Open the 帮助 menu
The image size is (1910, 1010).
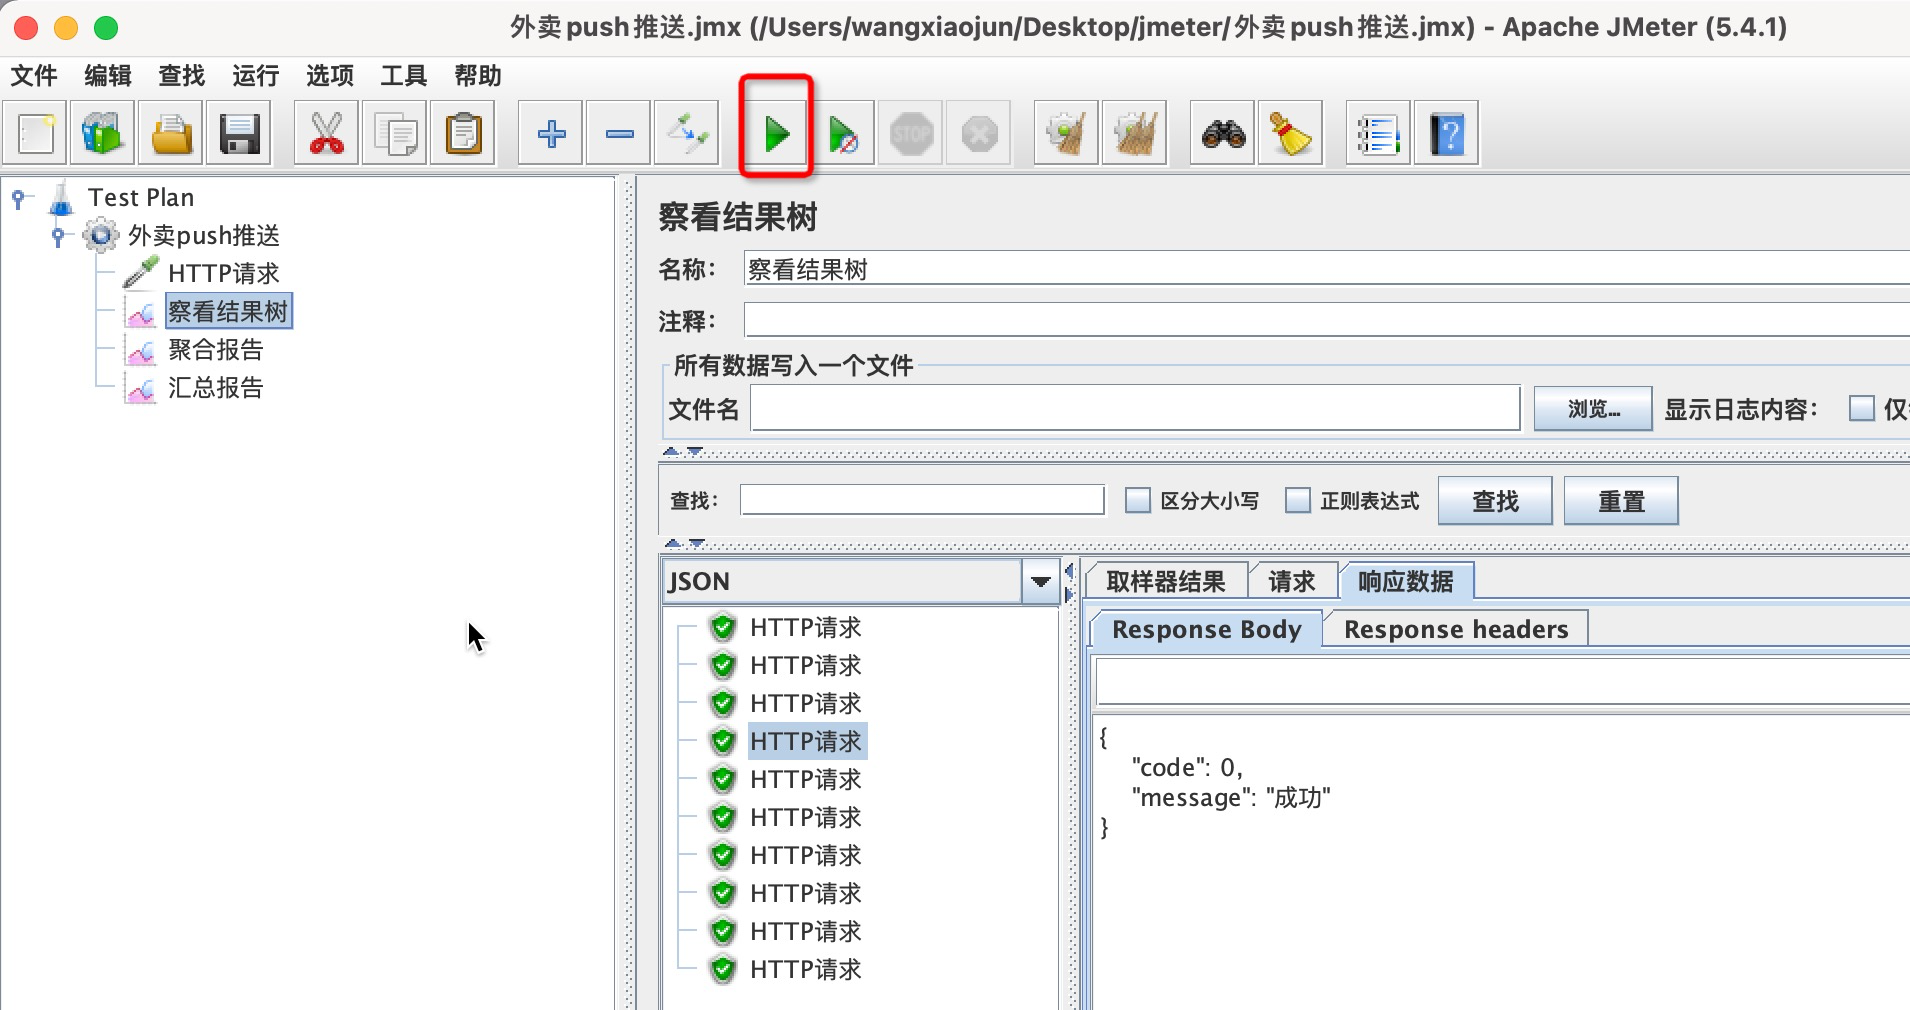click(x=478, y=76)
